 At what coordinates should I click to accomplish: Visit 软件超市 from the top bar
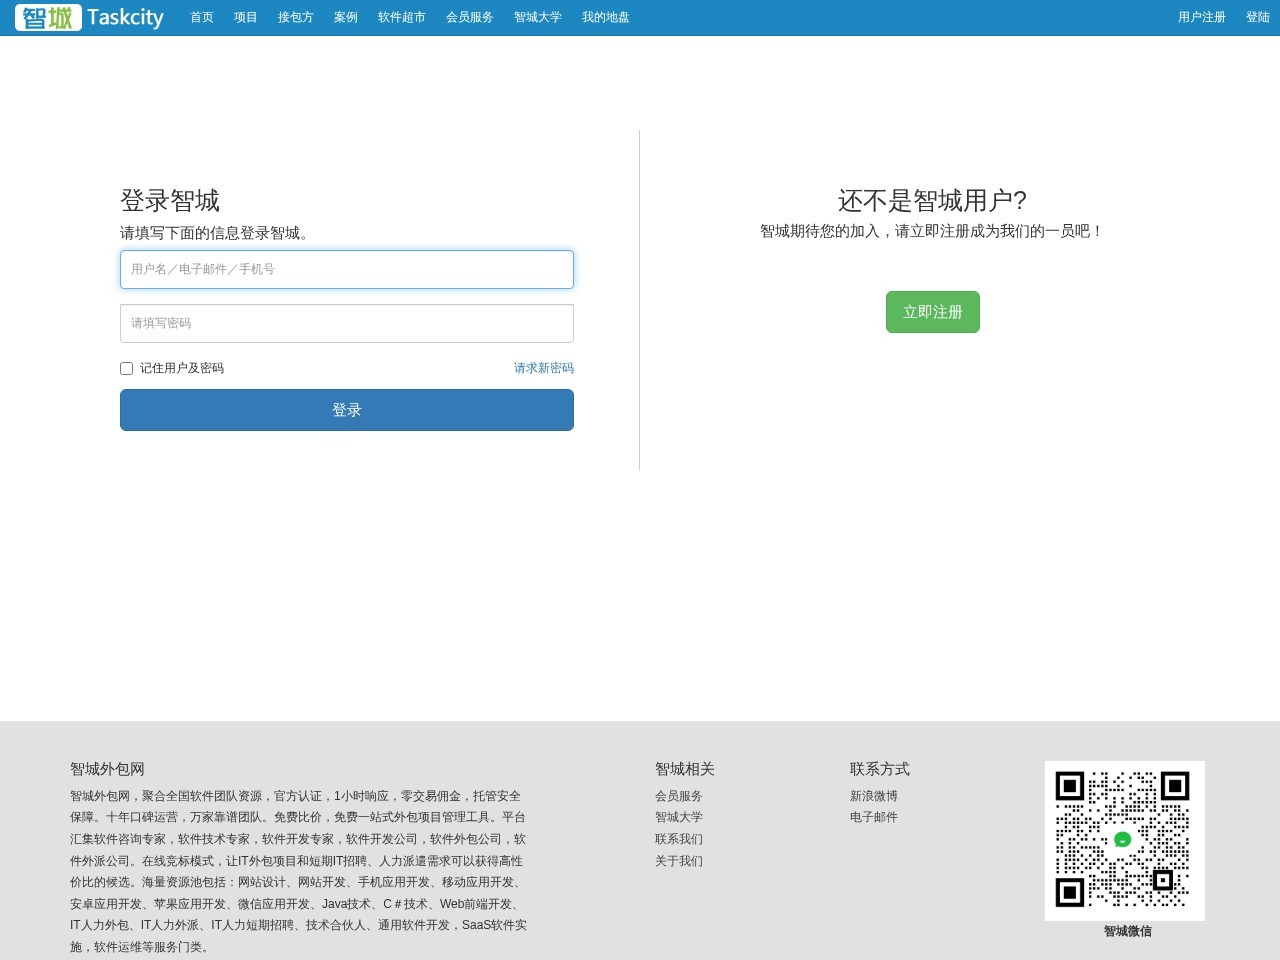tap(402, 17)
